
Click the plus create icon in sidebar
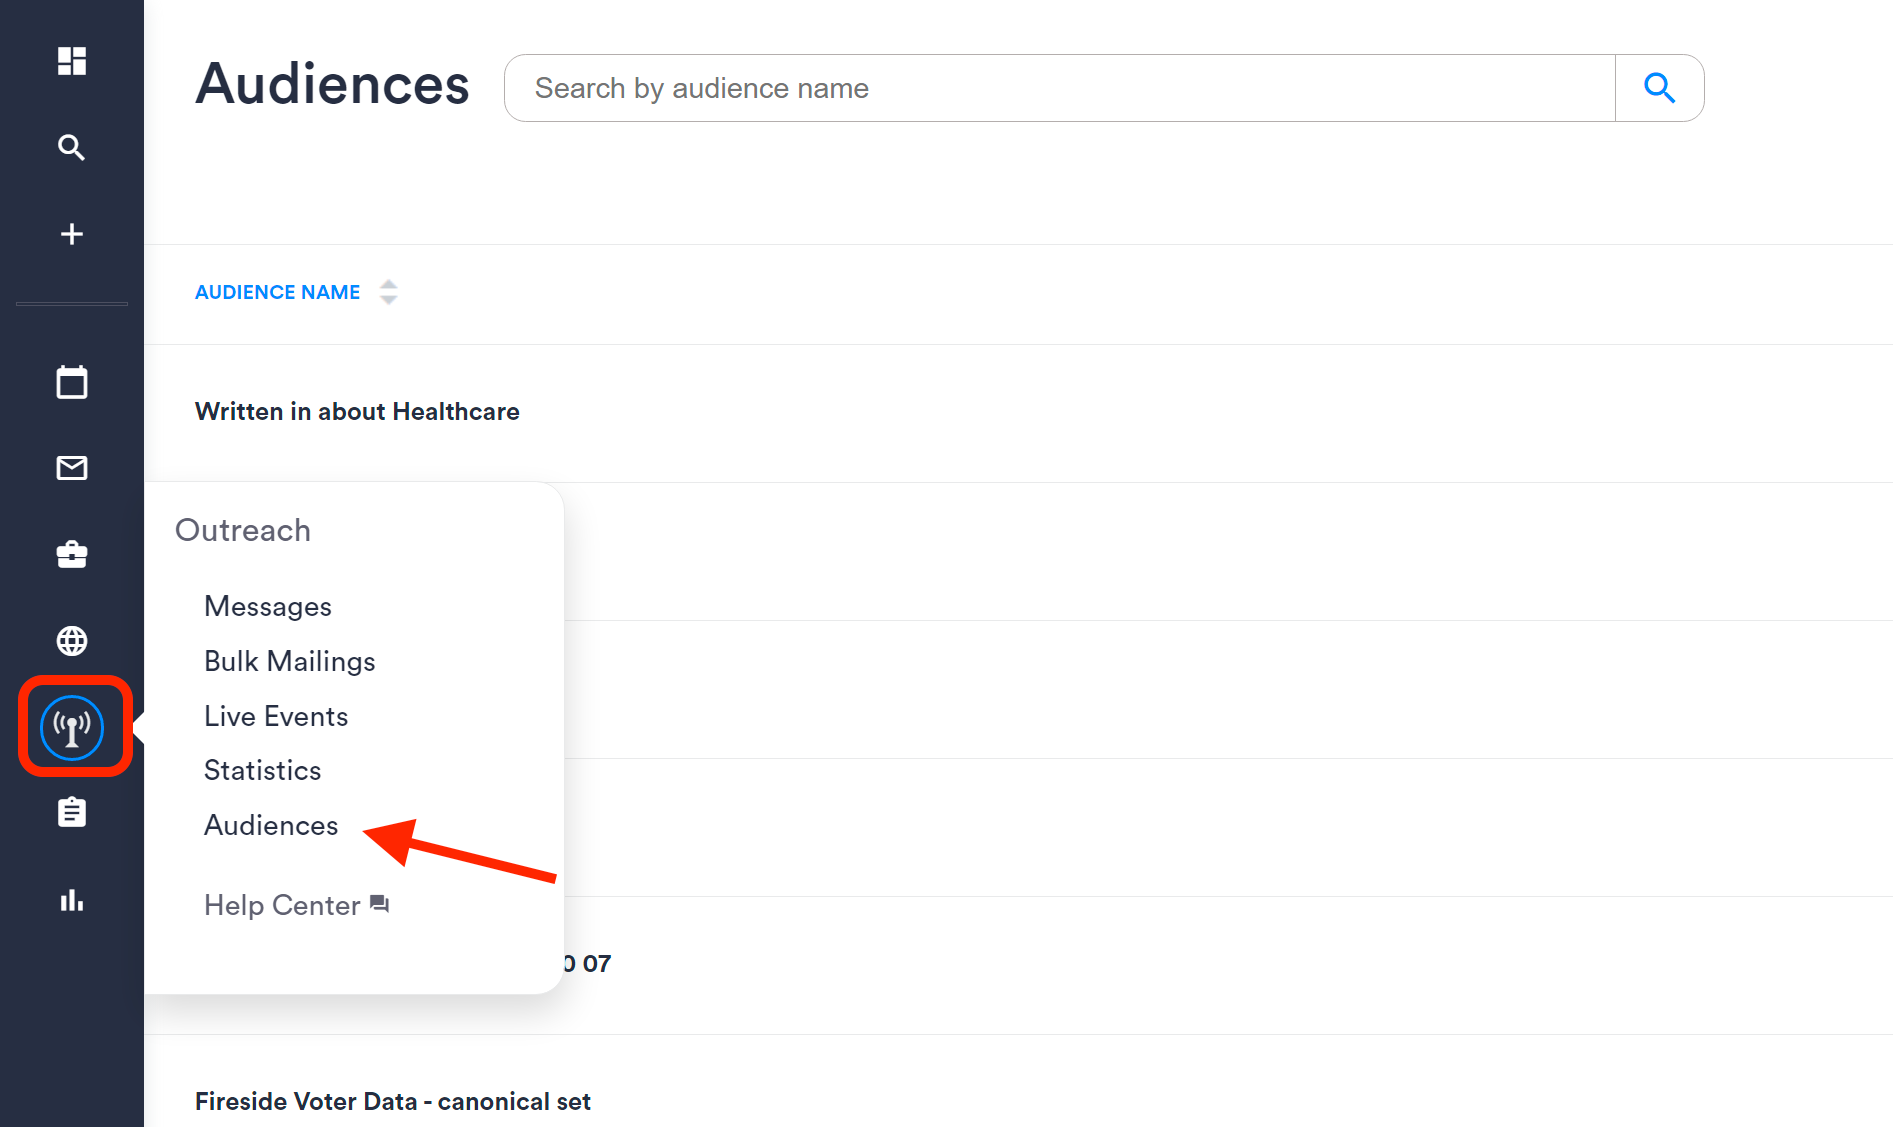[72, 234]
